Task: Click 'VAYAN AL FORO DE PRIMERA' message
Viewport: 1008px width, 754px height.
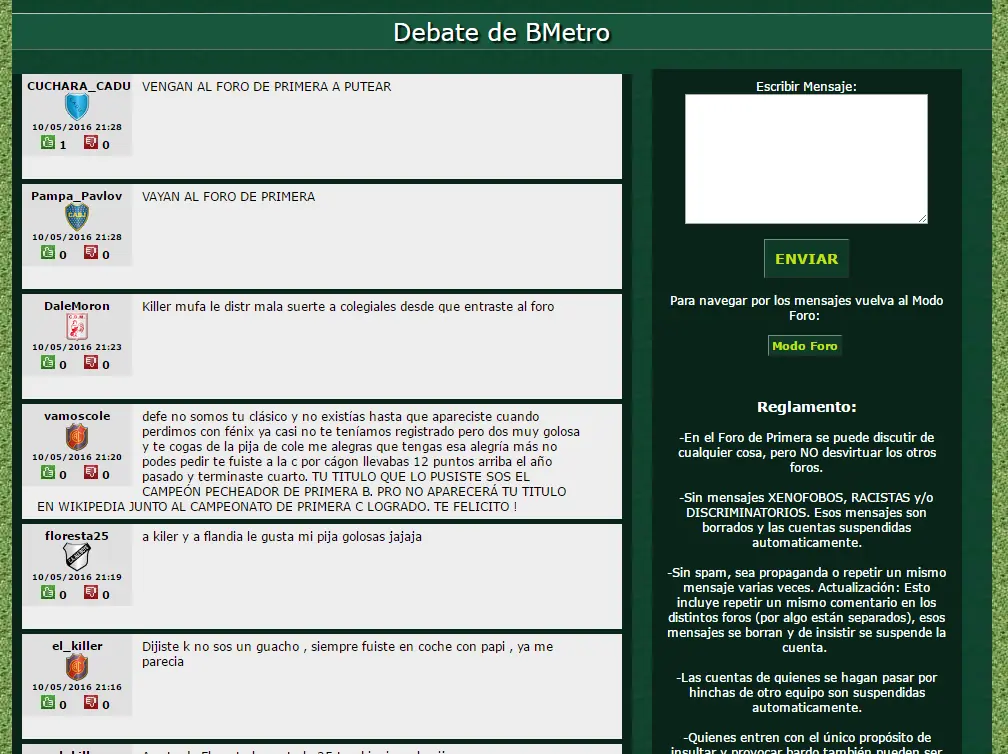Action: coord(228,197)
